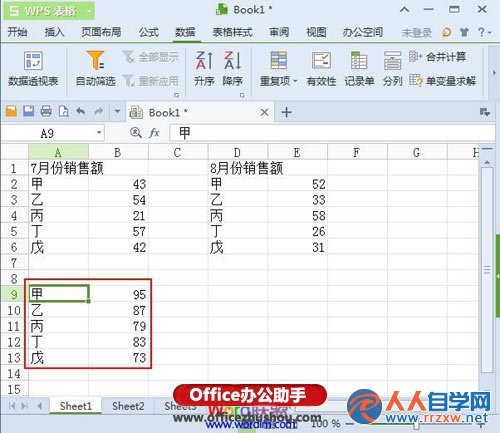
Task: Open the 重复项 duplicates tool
Action: point(278,69)
